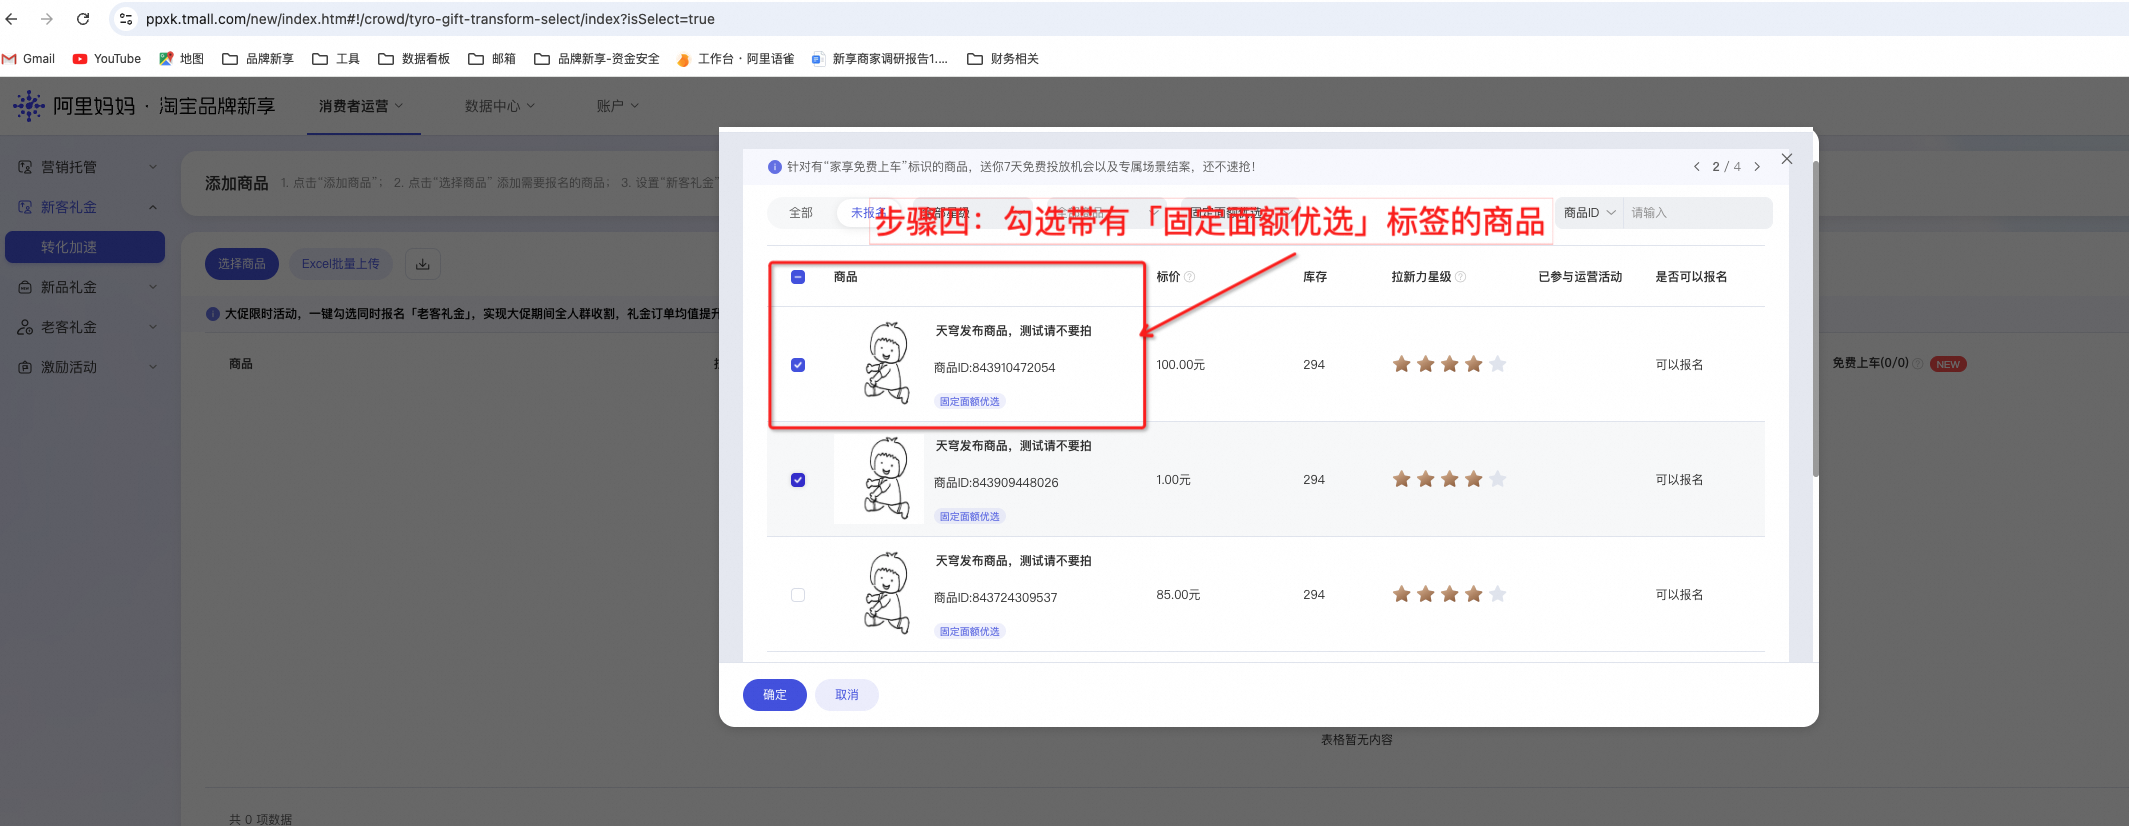This screenshot has height=826, width=2129.
Task: Open the YouTube bookmark
Action: click(107, 59)
